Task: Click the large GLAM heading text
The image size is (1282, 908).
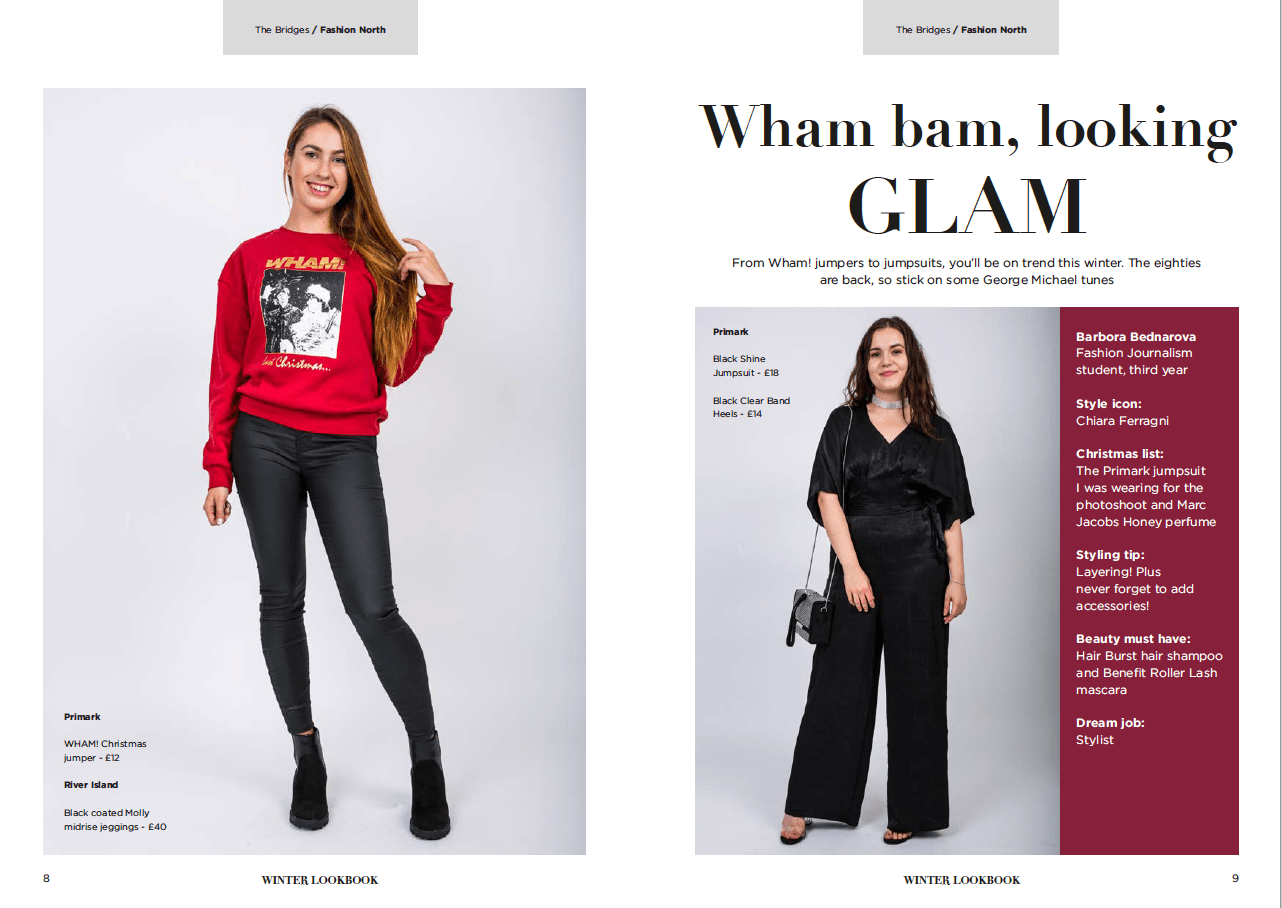Action: (x=966, y=207)
